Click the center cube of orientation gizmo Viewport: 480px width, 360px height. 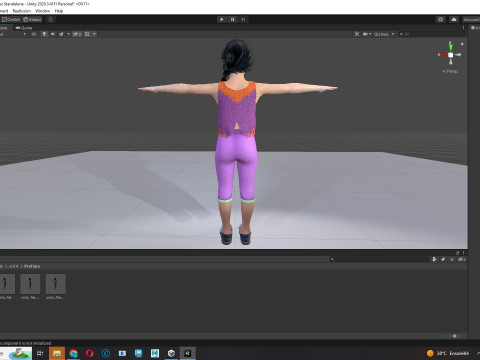pyautogui.click(x=450, y=55)
